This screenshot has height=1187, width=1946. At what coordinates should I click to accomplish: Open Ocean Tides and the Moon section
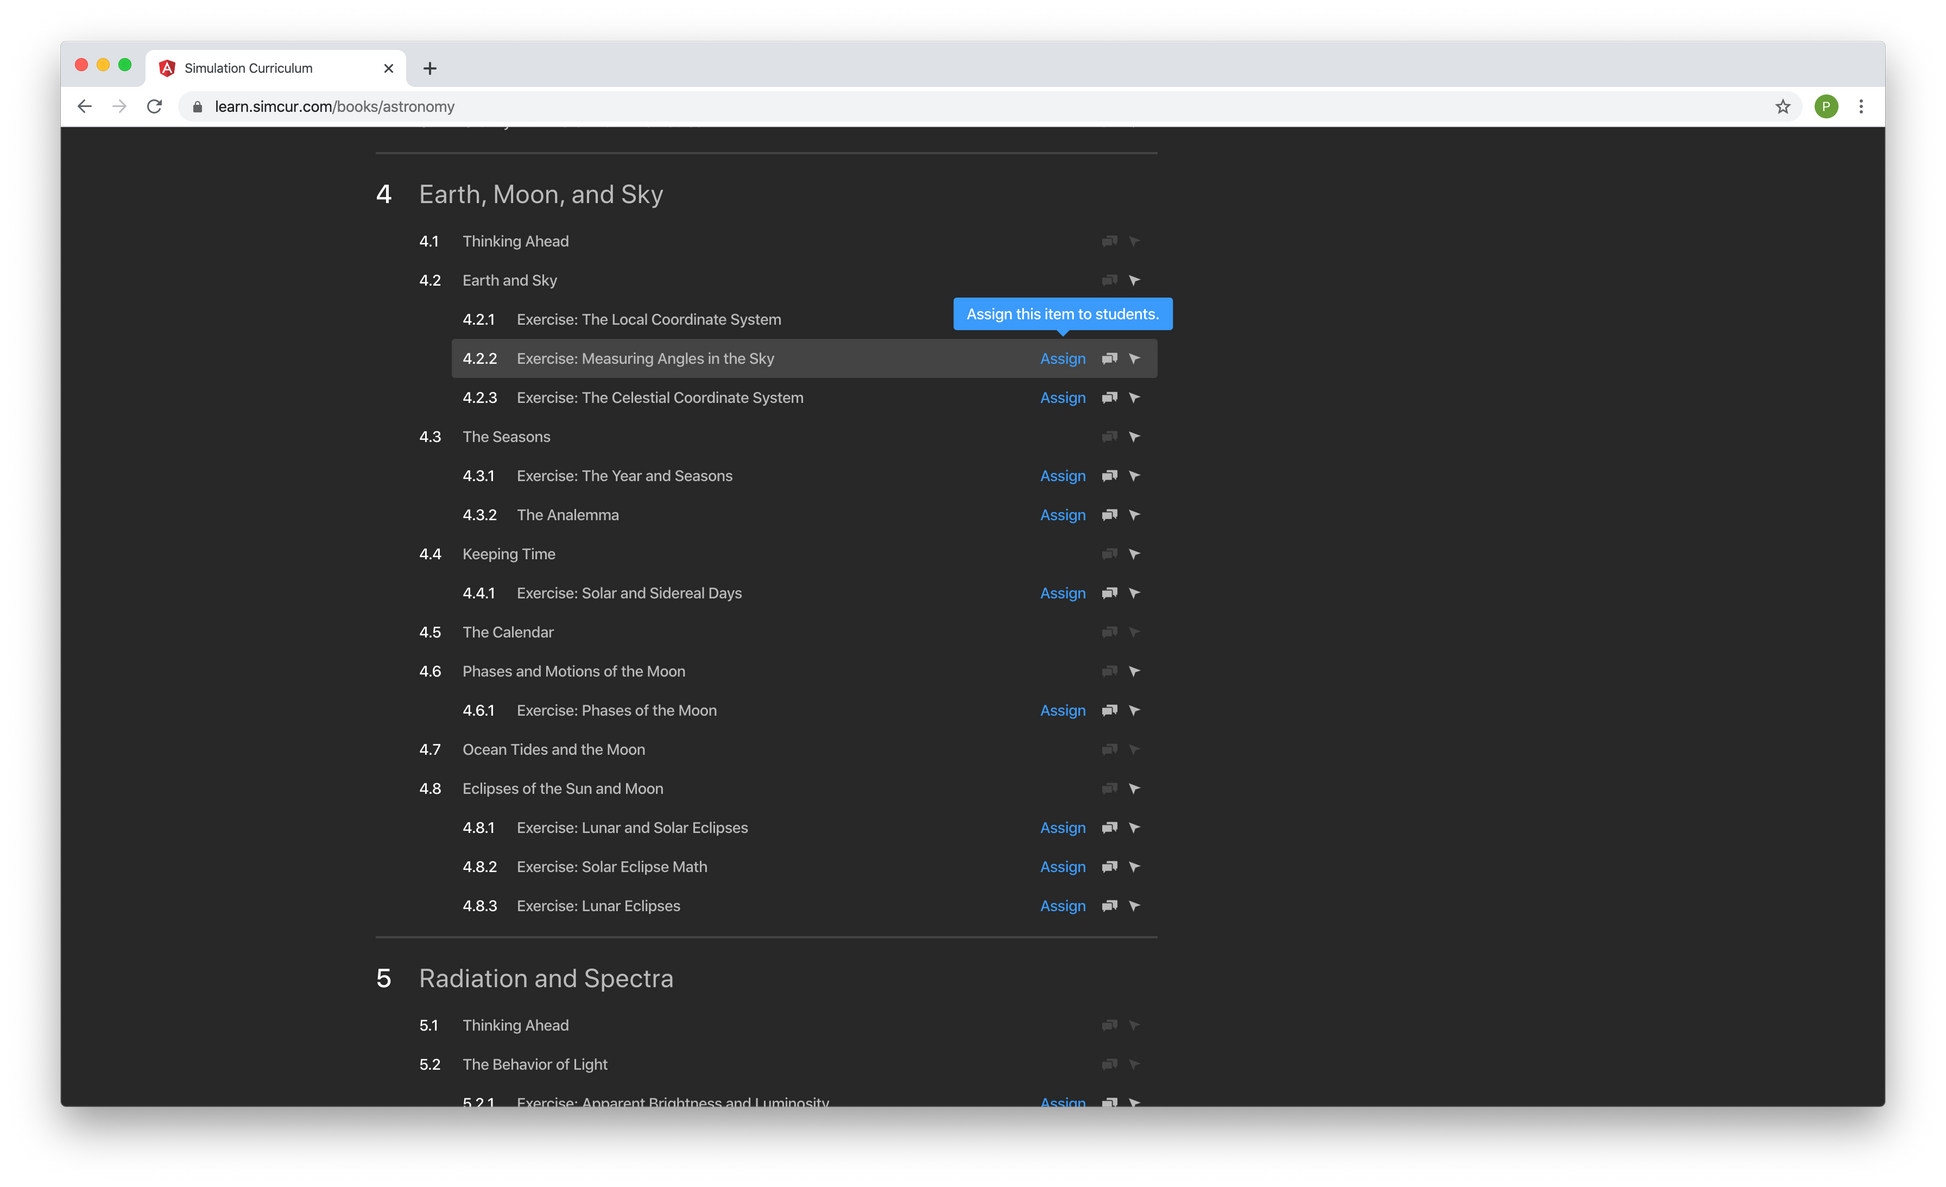[x=553, y=749]
